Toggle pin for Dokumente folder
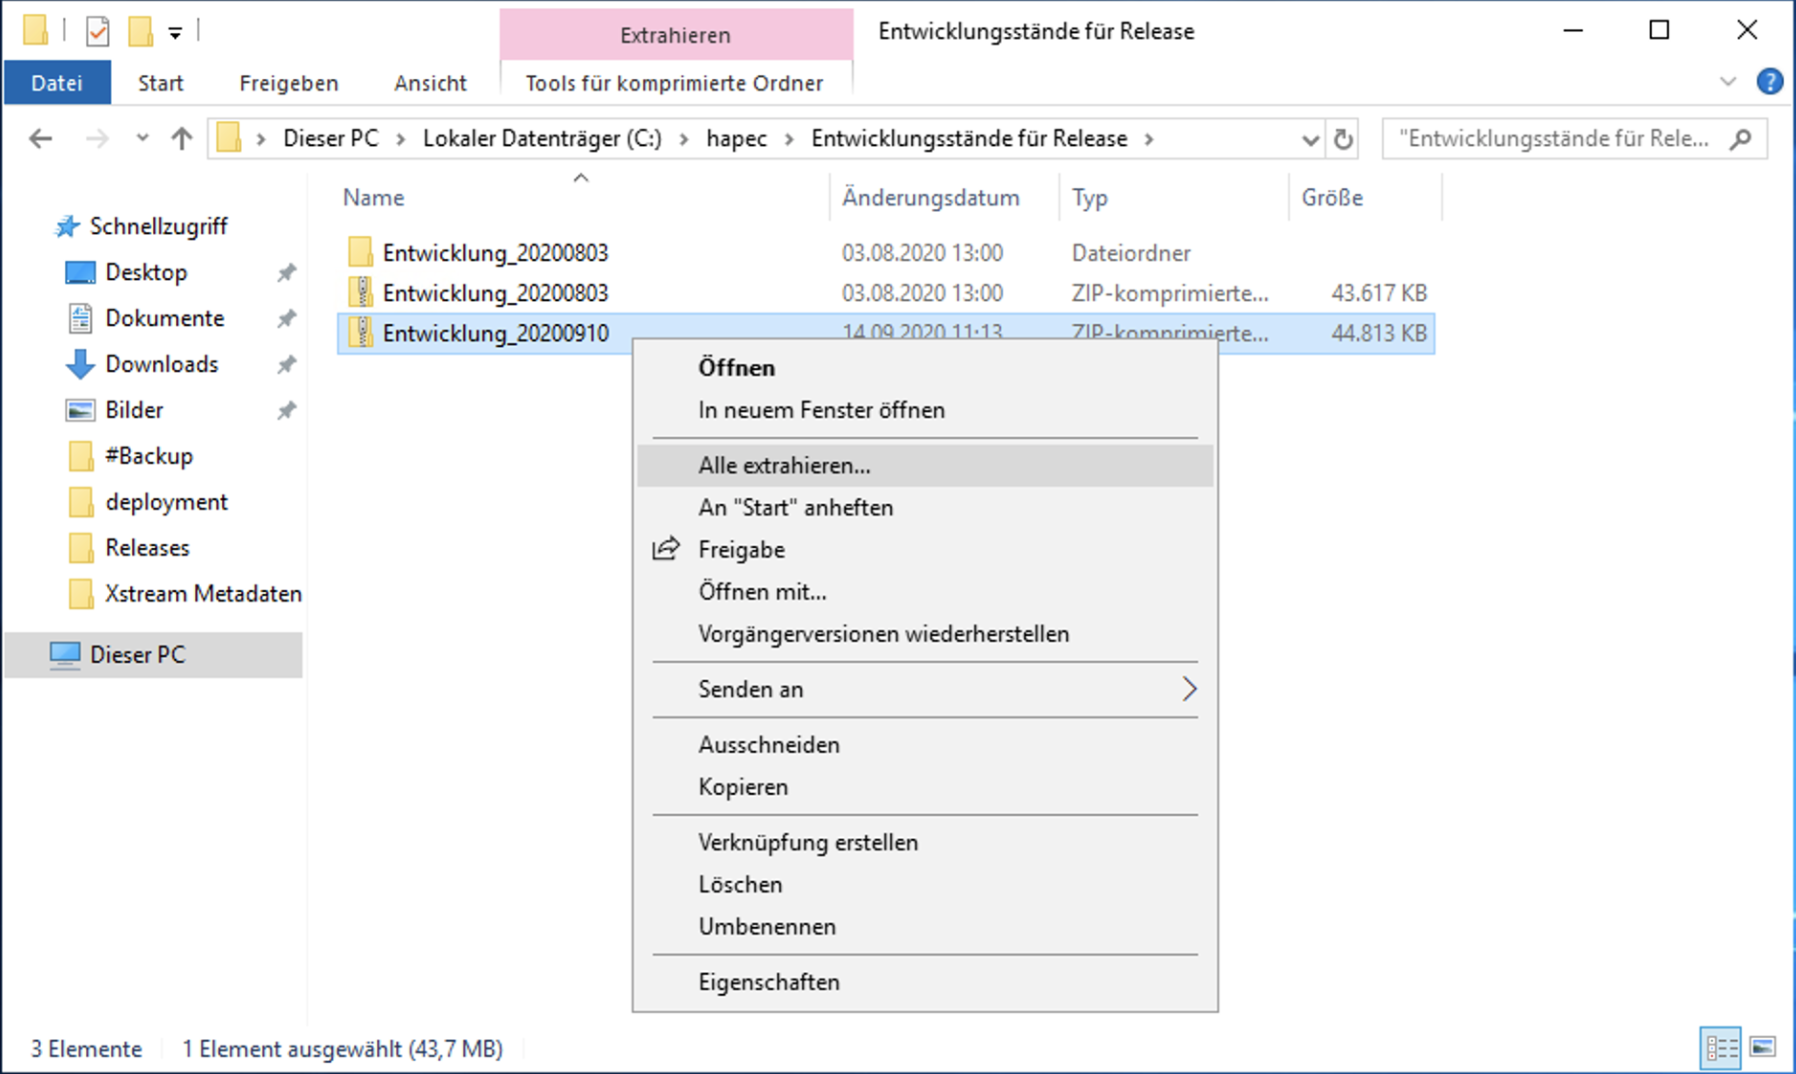 (x=287, y=318)
